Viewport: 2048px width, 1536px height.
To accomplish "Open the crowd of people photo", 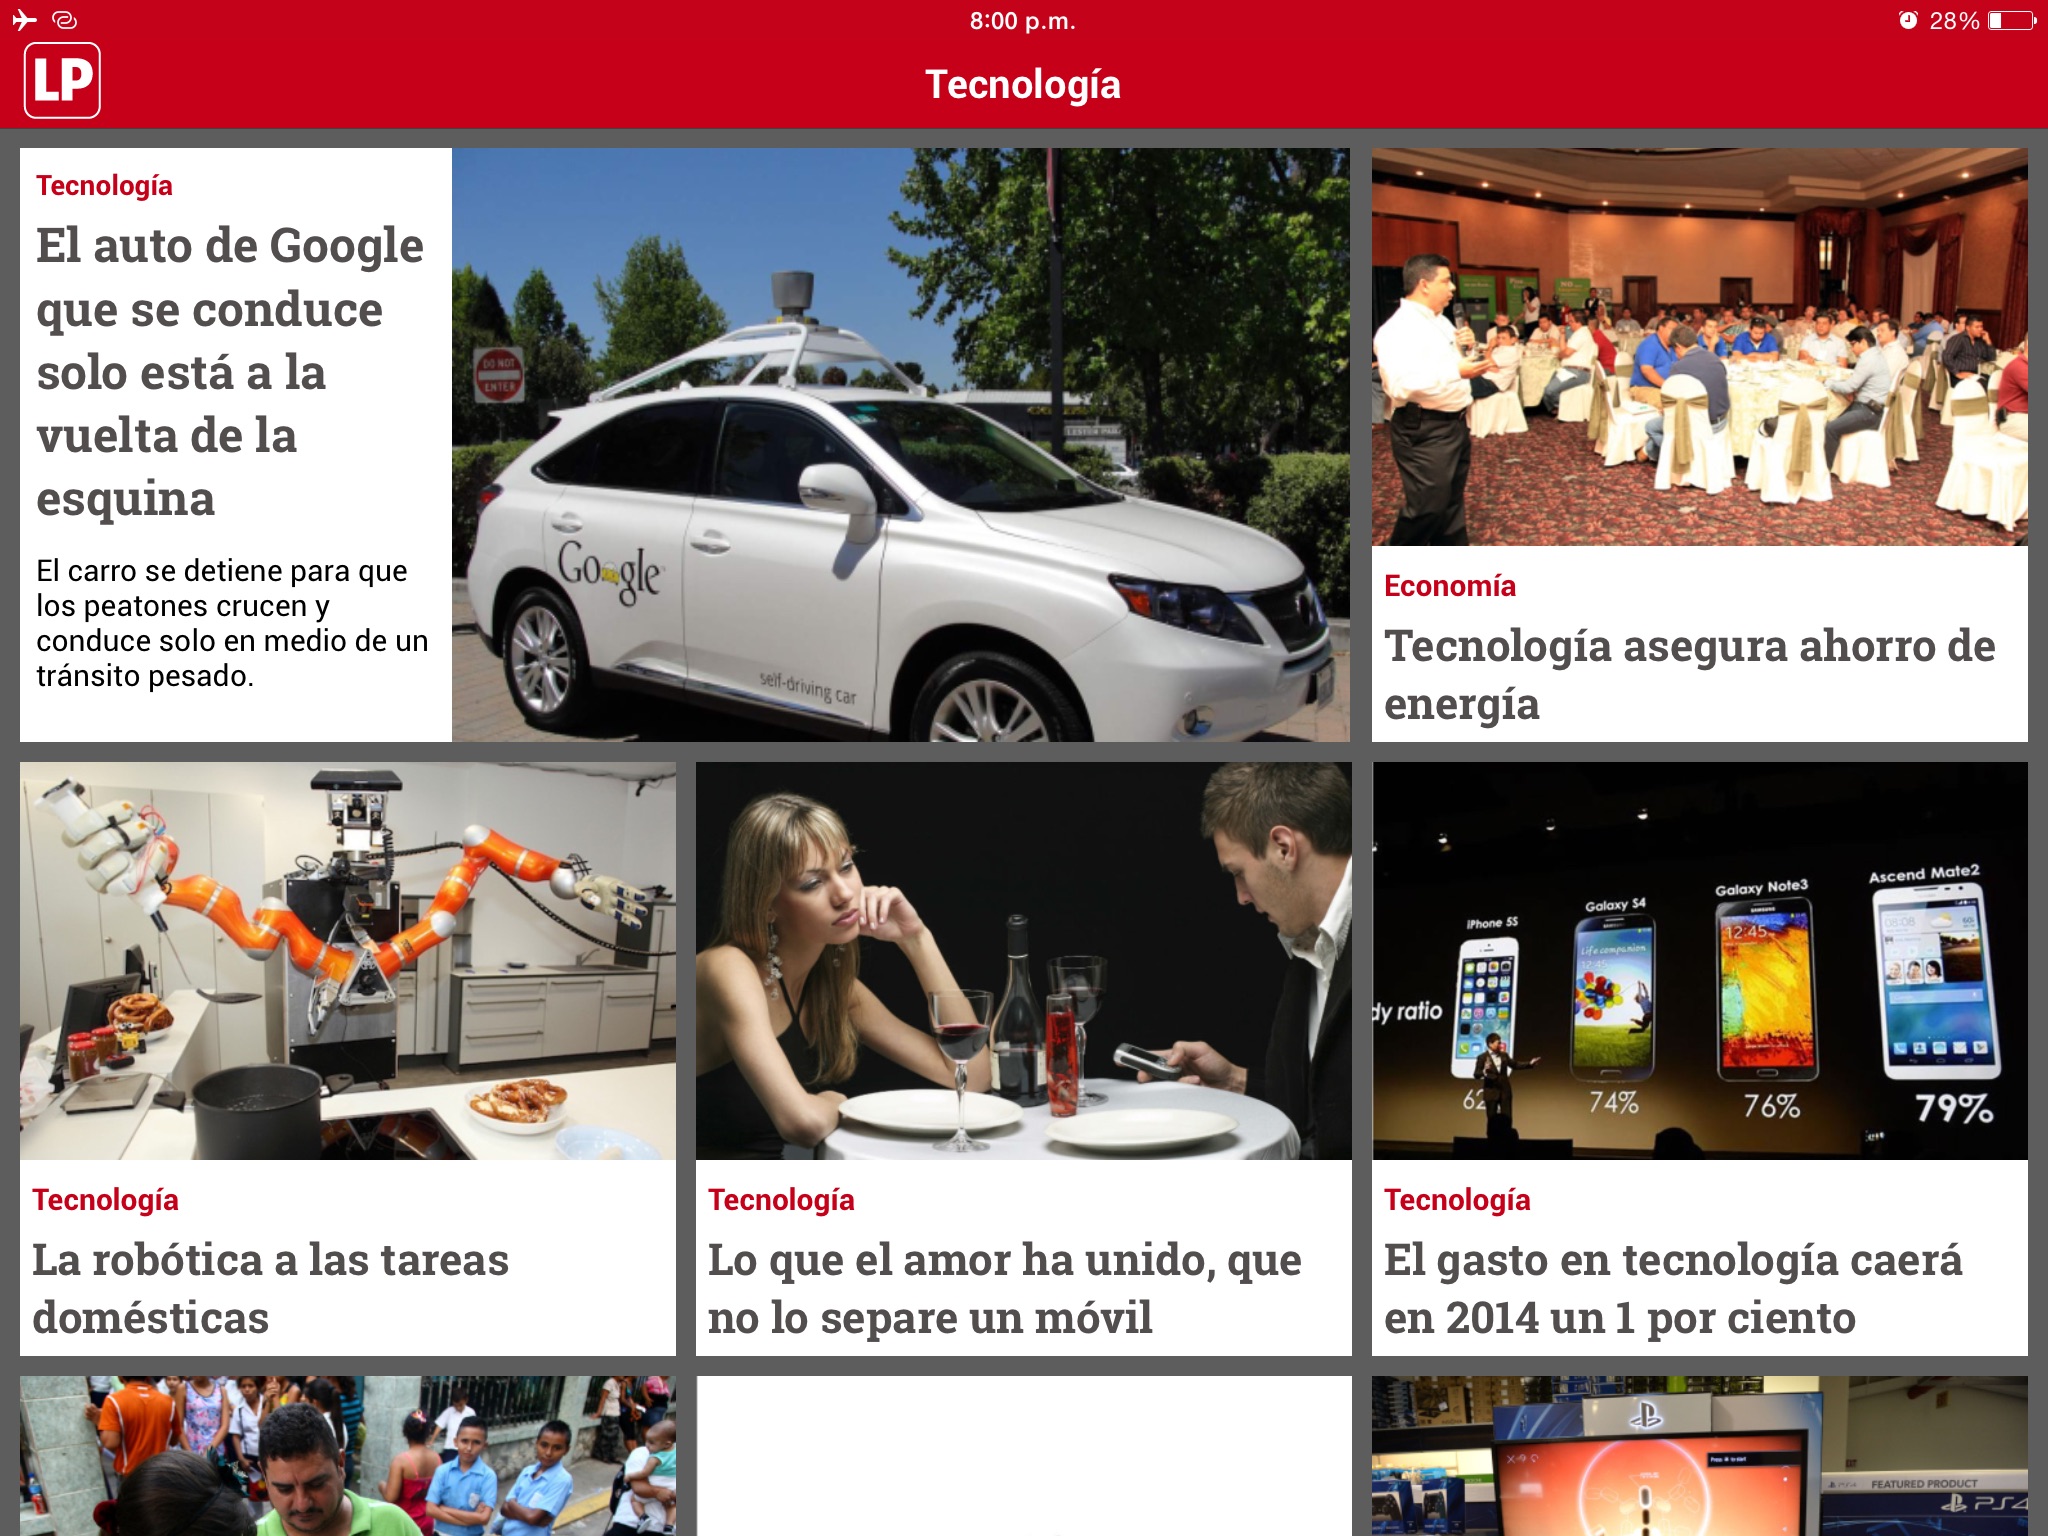I will tap(348, 1456).
